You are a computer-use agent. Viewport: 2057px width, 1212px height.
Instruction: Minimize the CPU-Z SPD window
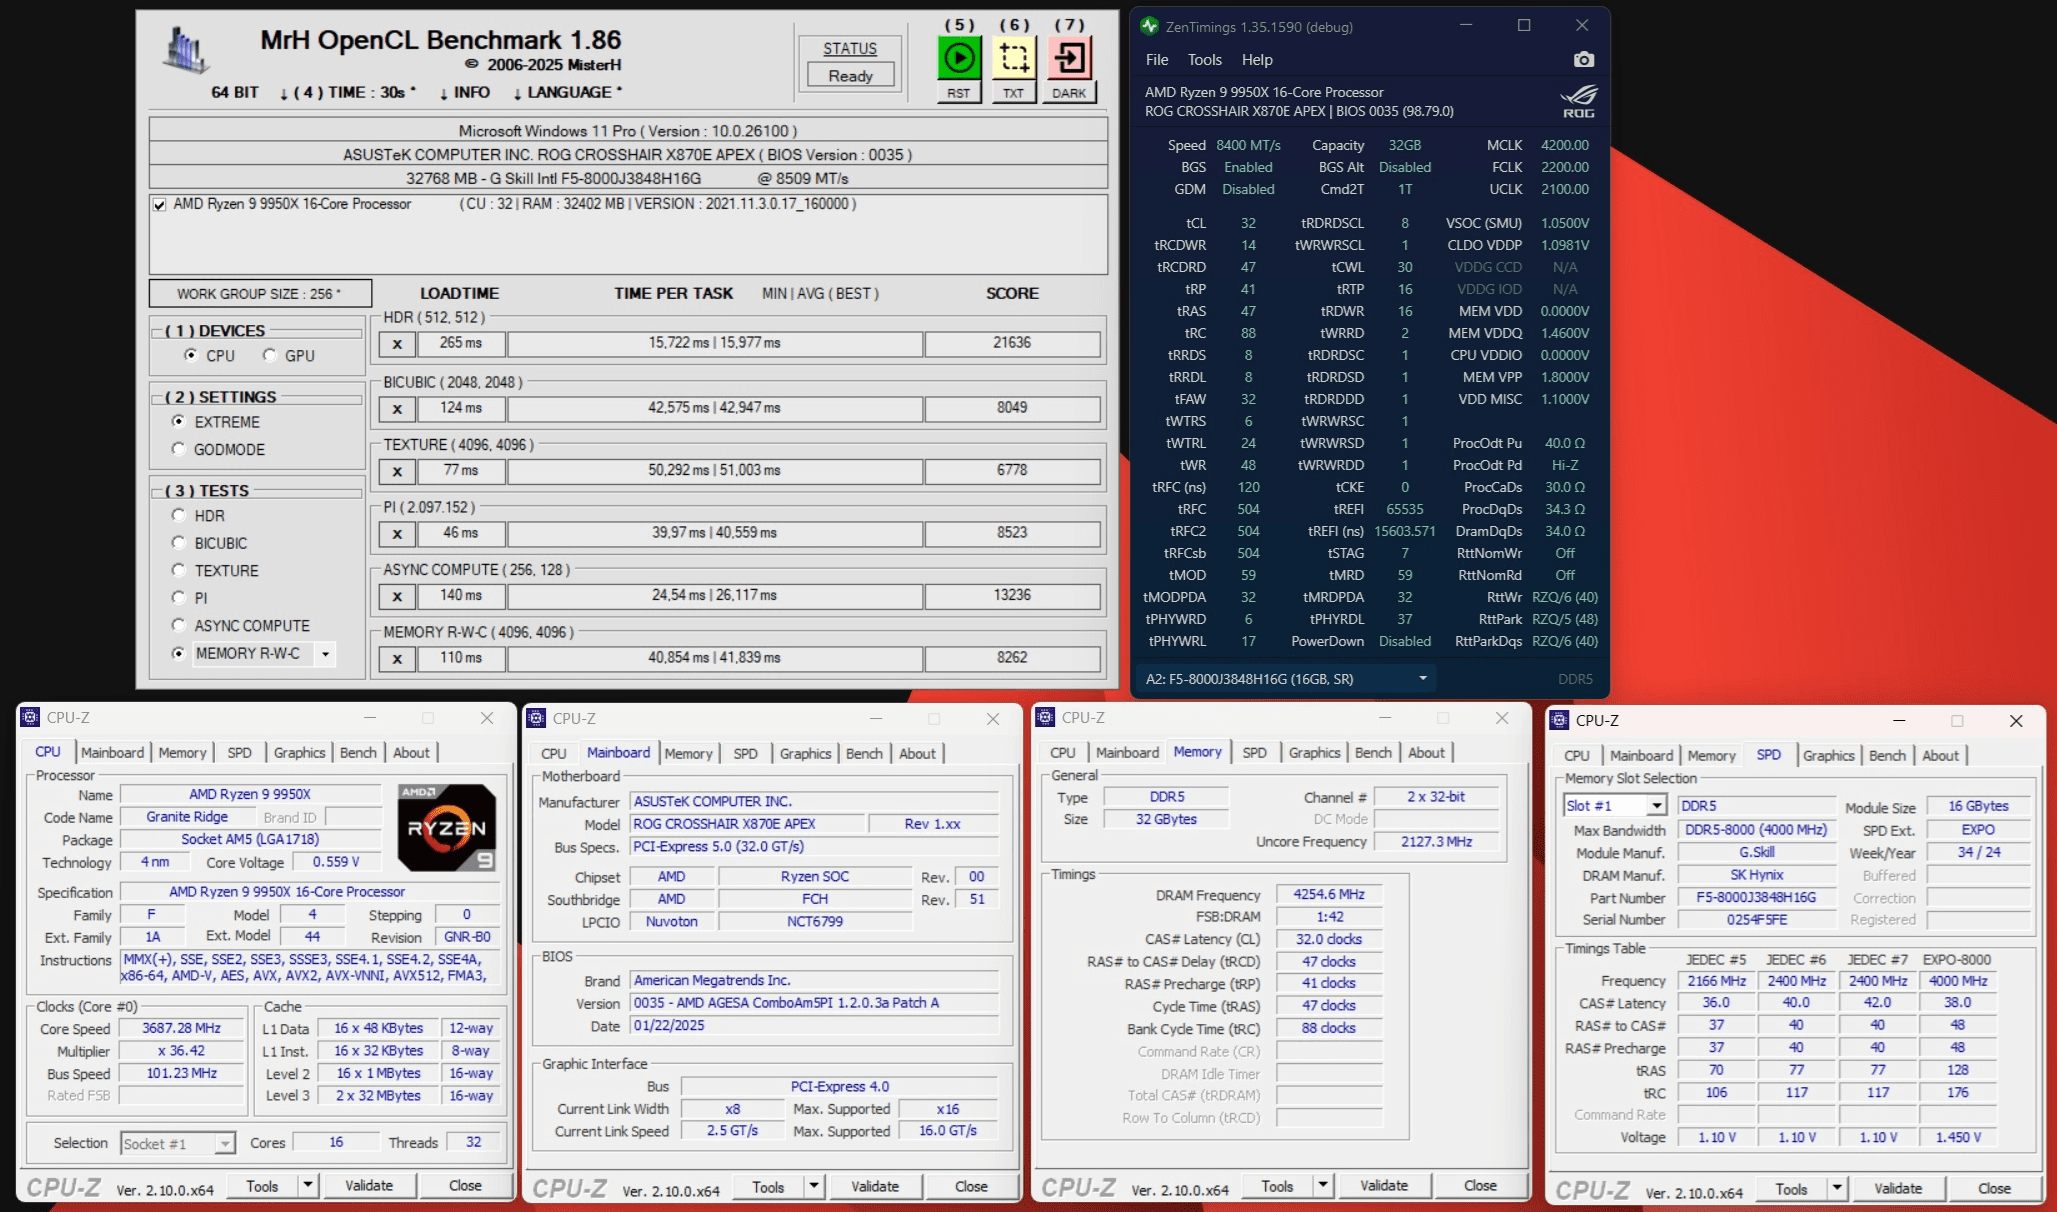click(1899, 720)
